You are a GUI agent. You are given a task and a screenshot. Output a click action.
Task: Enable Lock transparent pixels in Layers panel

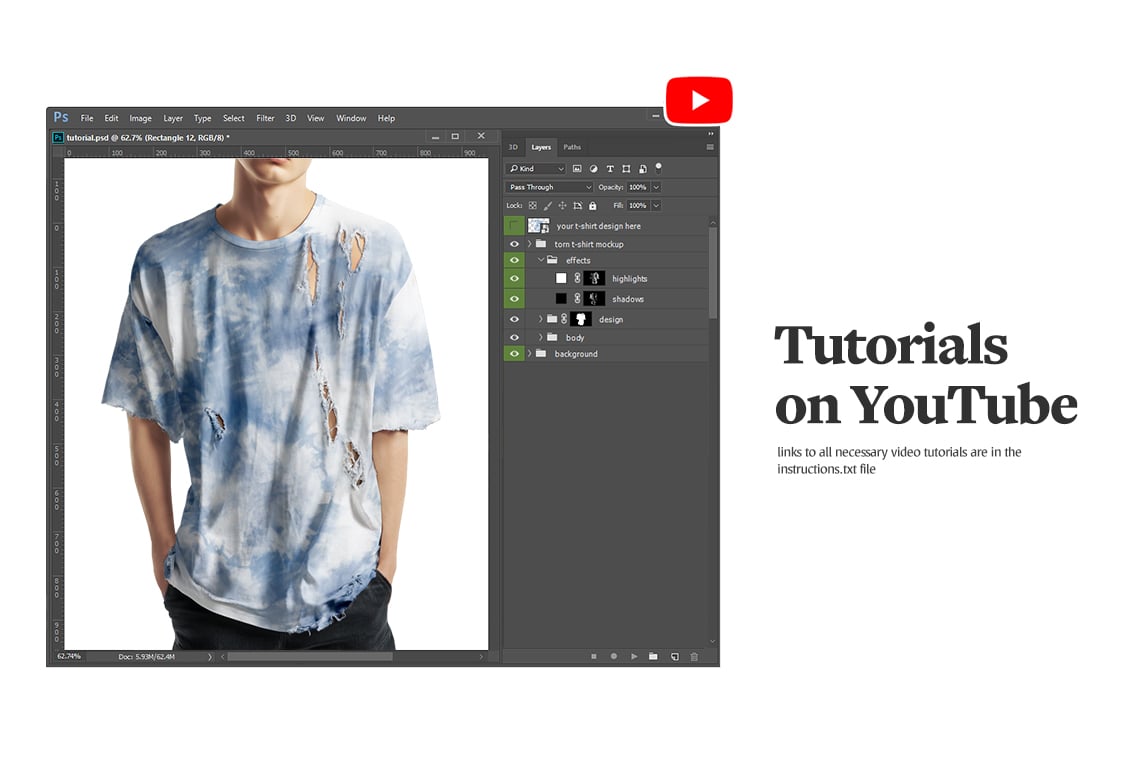tap(532, 205)
